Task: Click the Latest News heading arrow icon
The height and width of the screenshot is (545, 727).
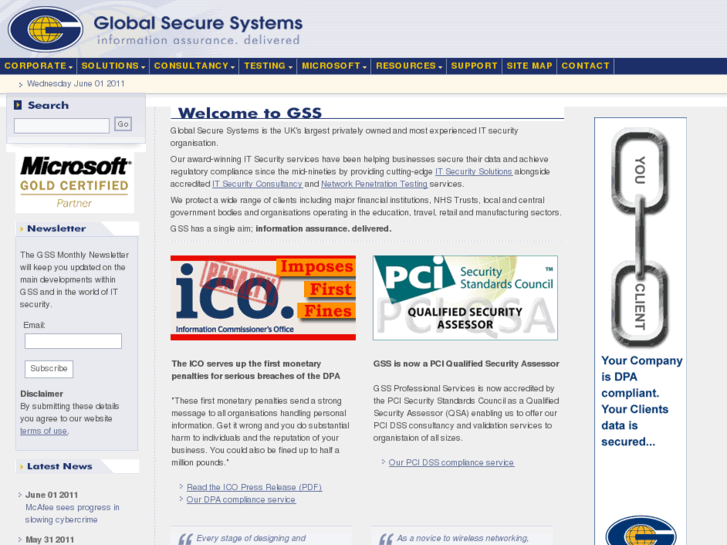Action: [21, 467]
